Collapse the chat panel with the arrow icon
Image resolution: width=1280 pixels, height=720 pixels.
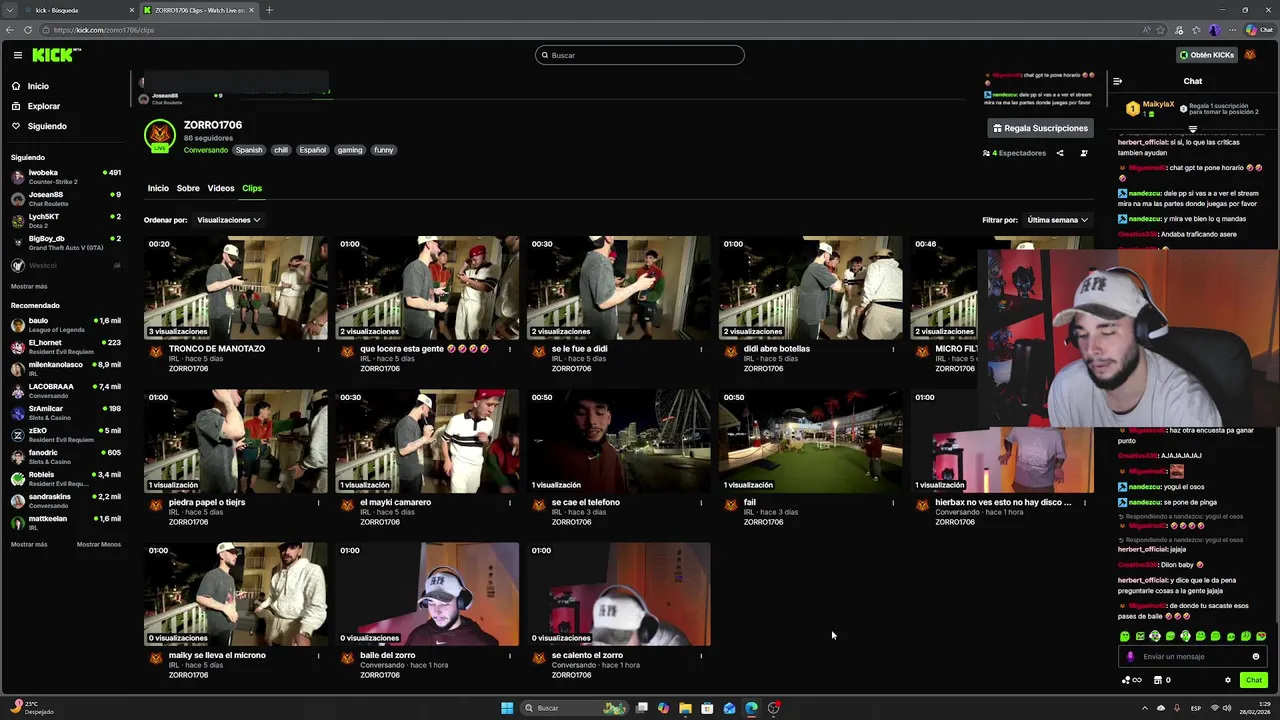click(1117, 81)
